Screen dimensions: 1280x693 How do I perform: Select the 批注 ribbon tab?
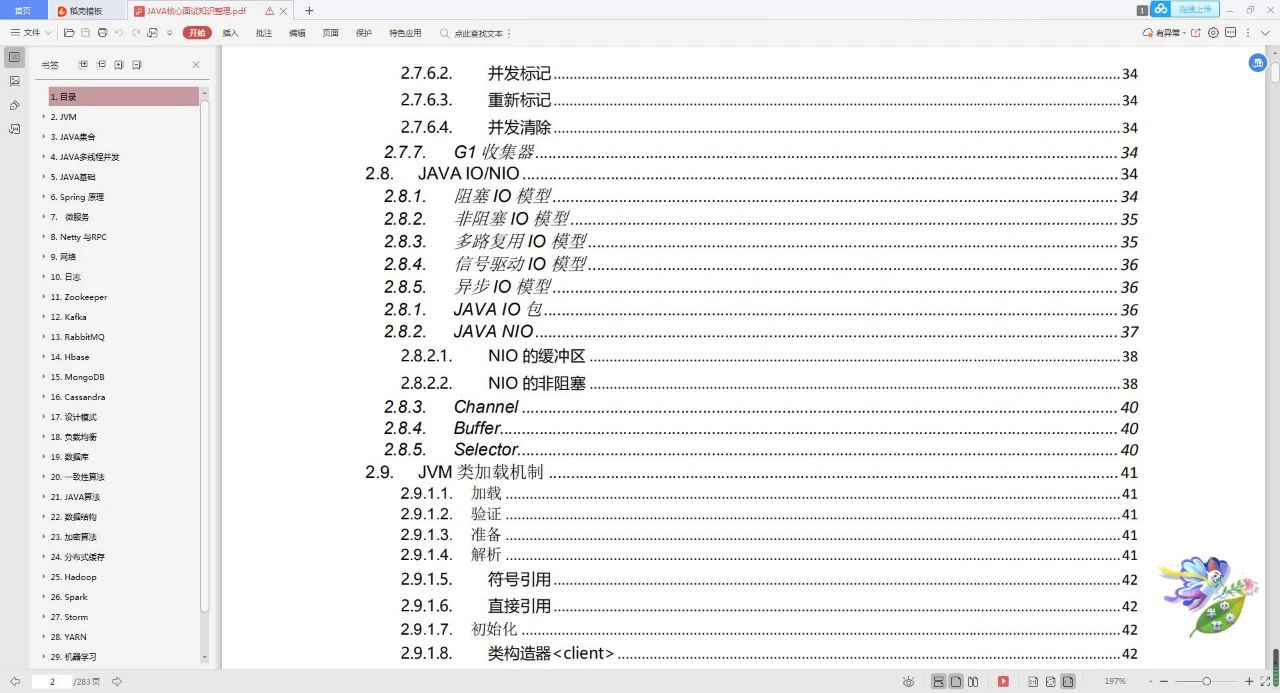coord(264,33)
